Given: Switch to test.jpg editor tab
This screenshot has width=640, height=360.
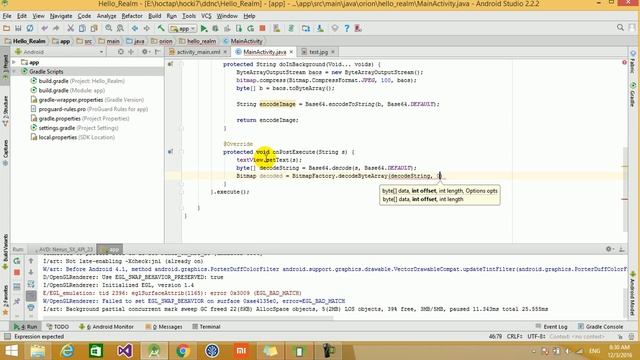Looking at the screenshot, I should (318, 52).
